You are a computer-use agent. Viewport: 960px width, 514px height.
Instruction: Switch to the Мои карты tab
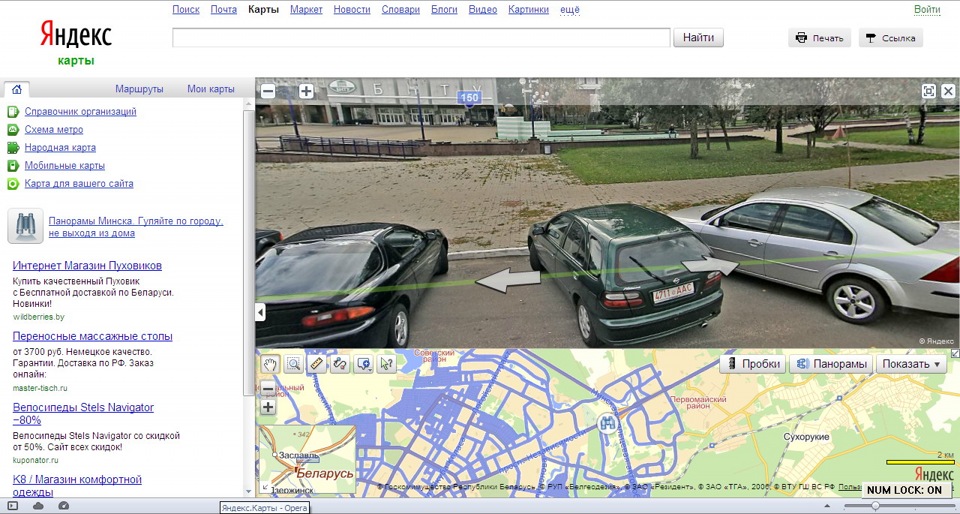click(211, 89)
